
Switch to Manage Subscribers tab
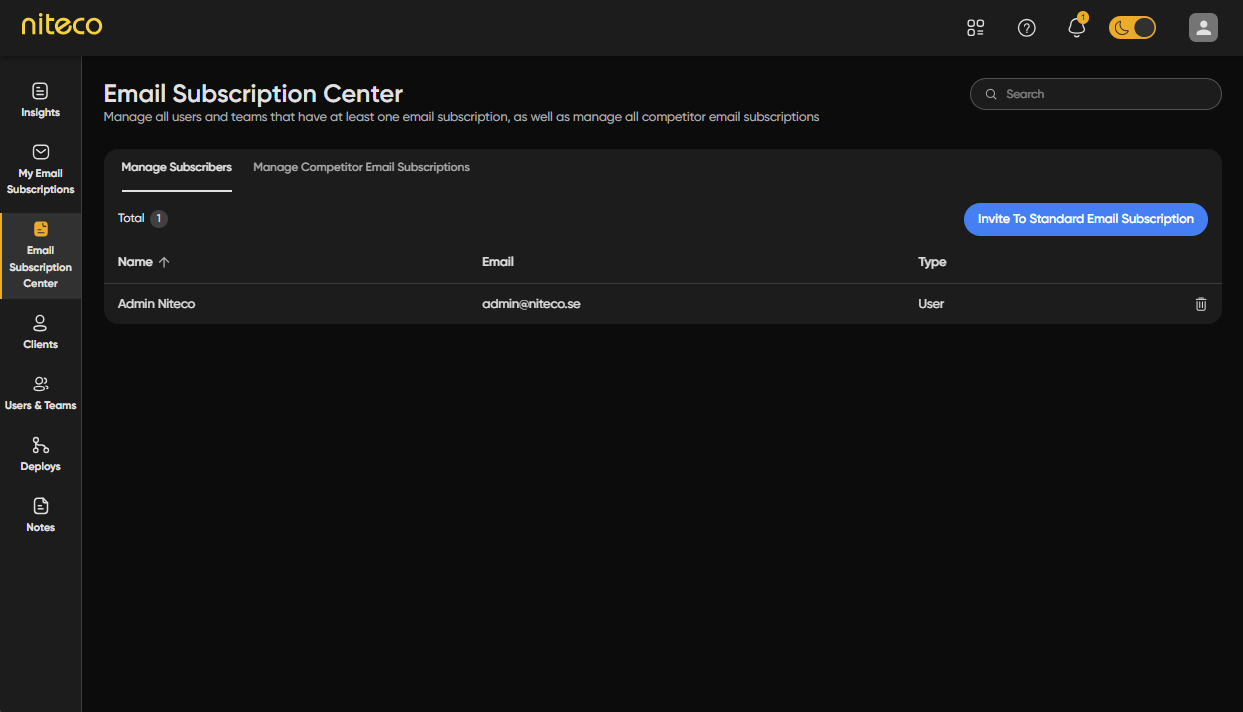click(x=177, y=167)
